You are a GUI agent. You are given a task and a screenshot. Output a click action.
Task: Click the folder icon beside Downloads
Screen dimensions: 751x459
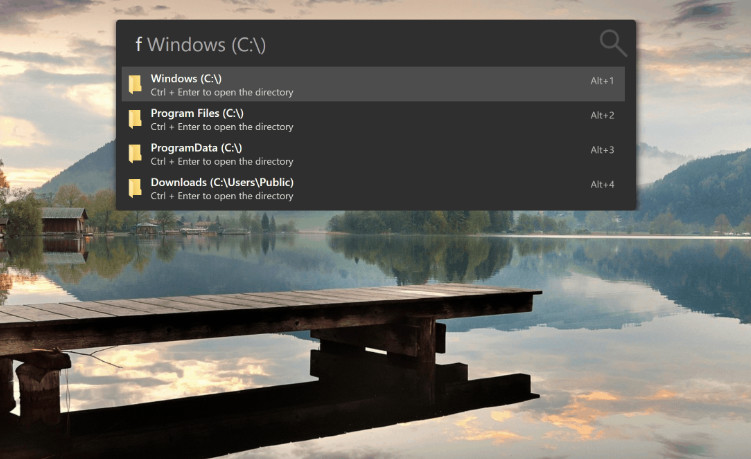pos(135,188)
